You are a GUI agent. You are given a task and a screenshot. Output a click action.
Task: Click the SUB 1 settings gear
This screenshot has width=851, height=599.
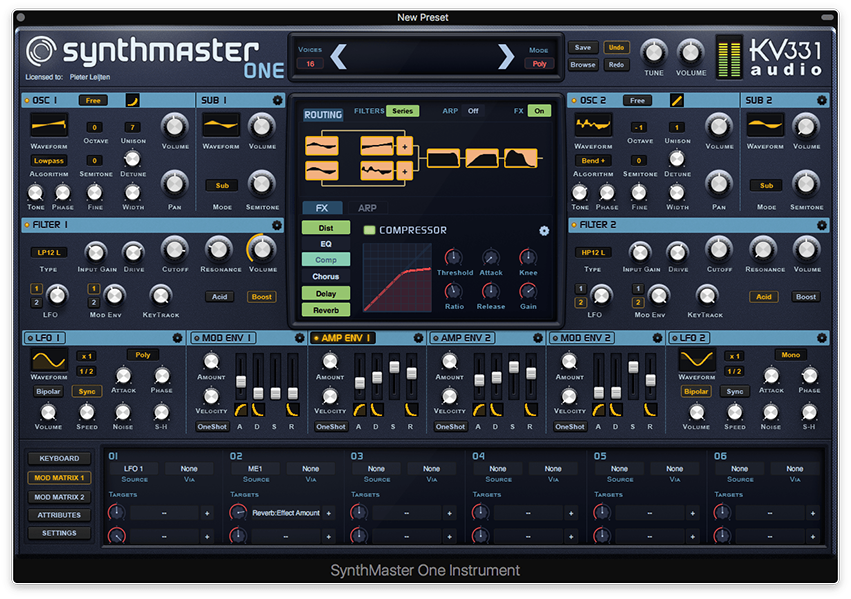click(277, 100)
